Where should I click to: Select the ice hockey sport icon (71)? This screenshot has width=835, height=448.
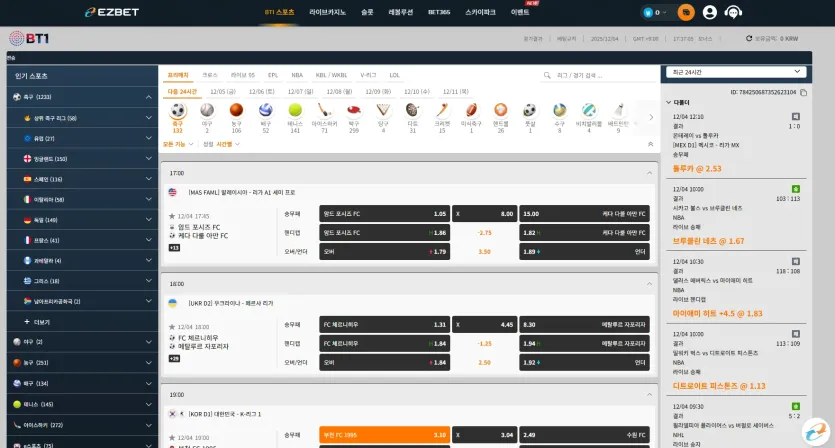[324, 110]
